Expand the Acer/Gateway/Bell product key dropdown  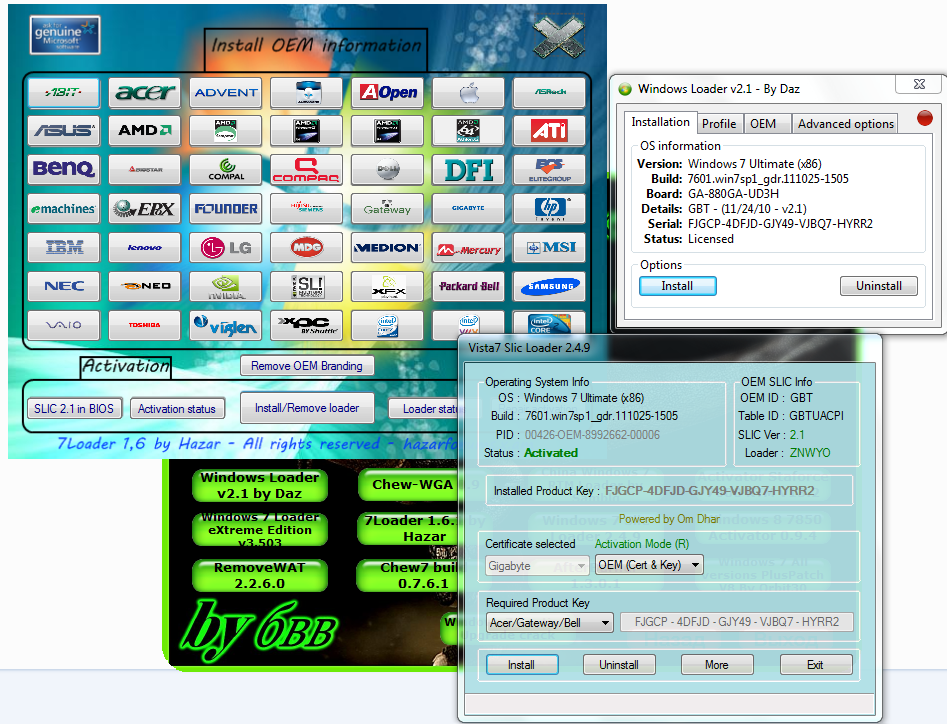point(550,623)
